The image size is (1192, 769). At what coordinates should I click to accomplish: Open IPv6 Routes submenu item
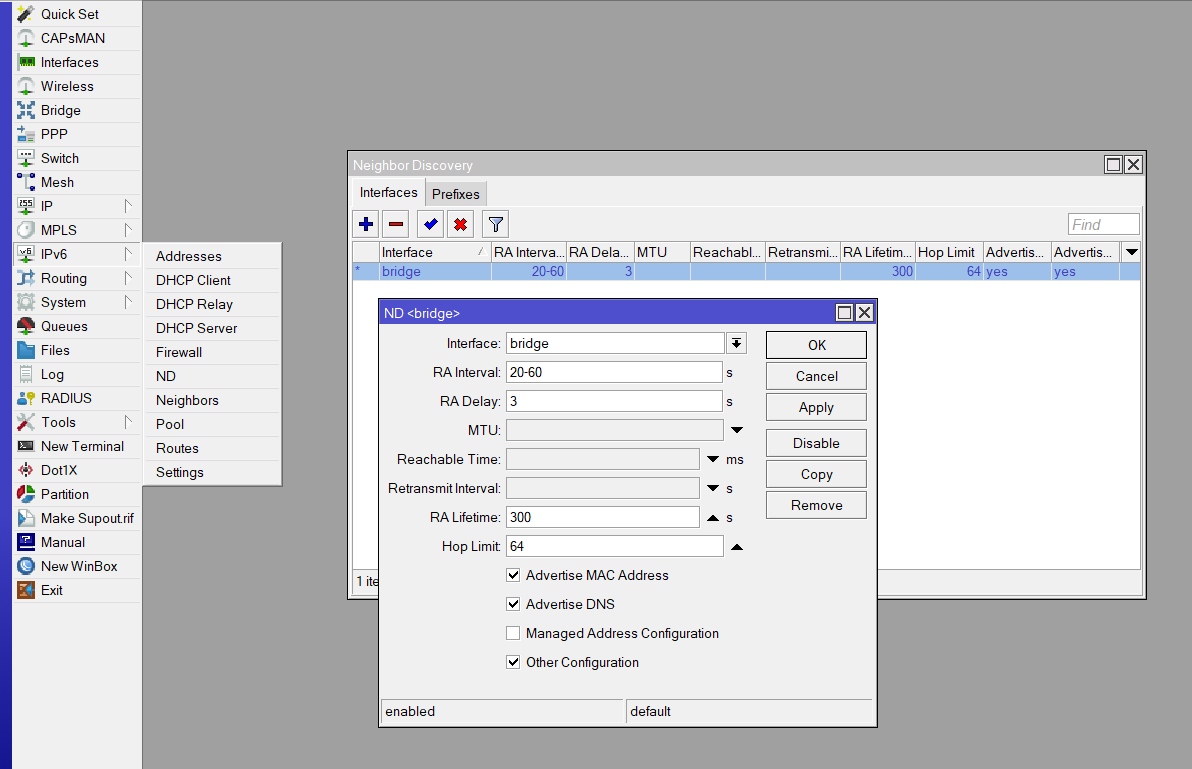tap(213, 448)
